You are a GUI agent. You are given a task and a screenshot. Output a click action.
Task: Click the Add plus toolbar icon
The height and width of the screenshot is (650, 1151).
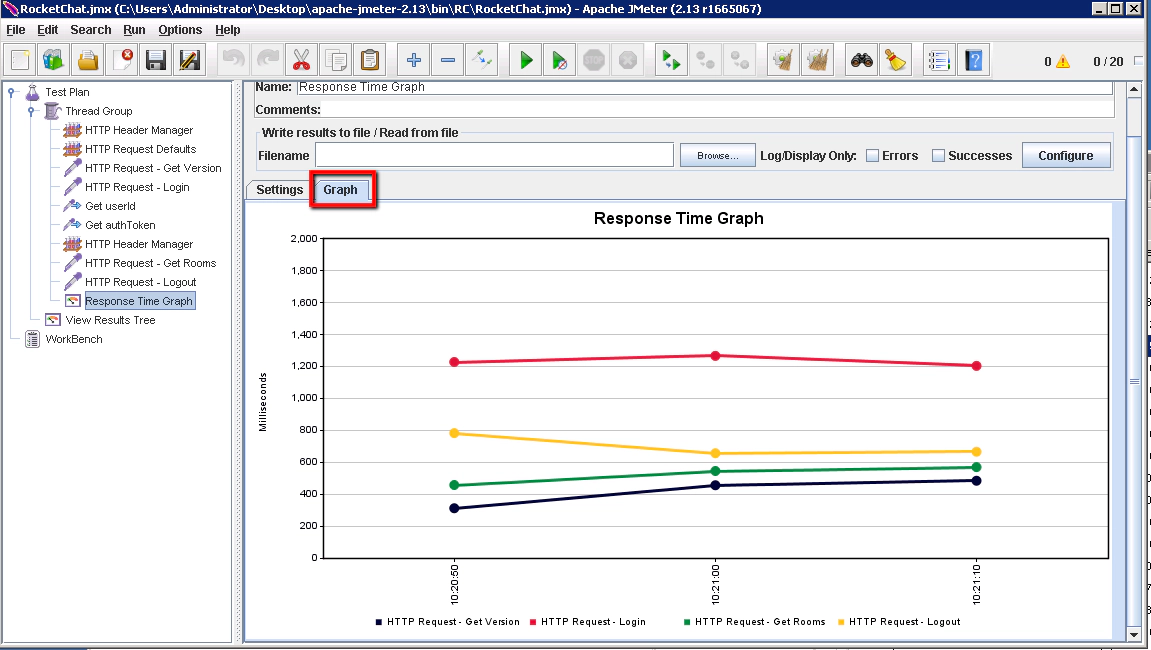(x=414, y=61)
